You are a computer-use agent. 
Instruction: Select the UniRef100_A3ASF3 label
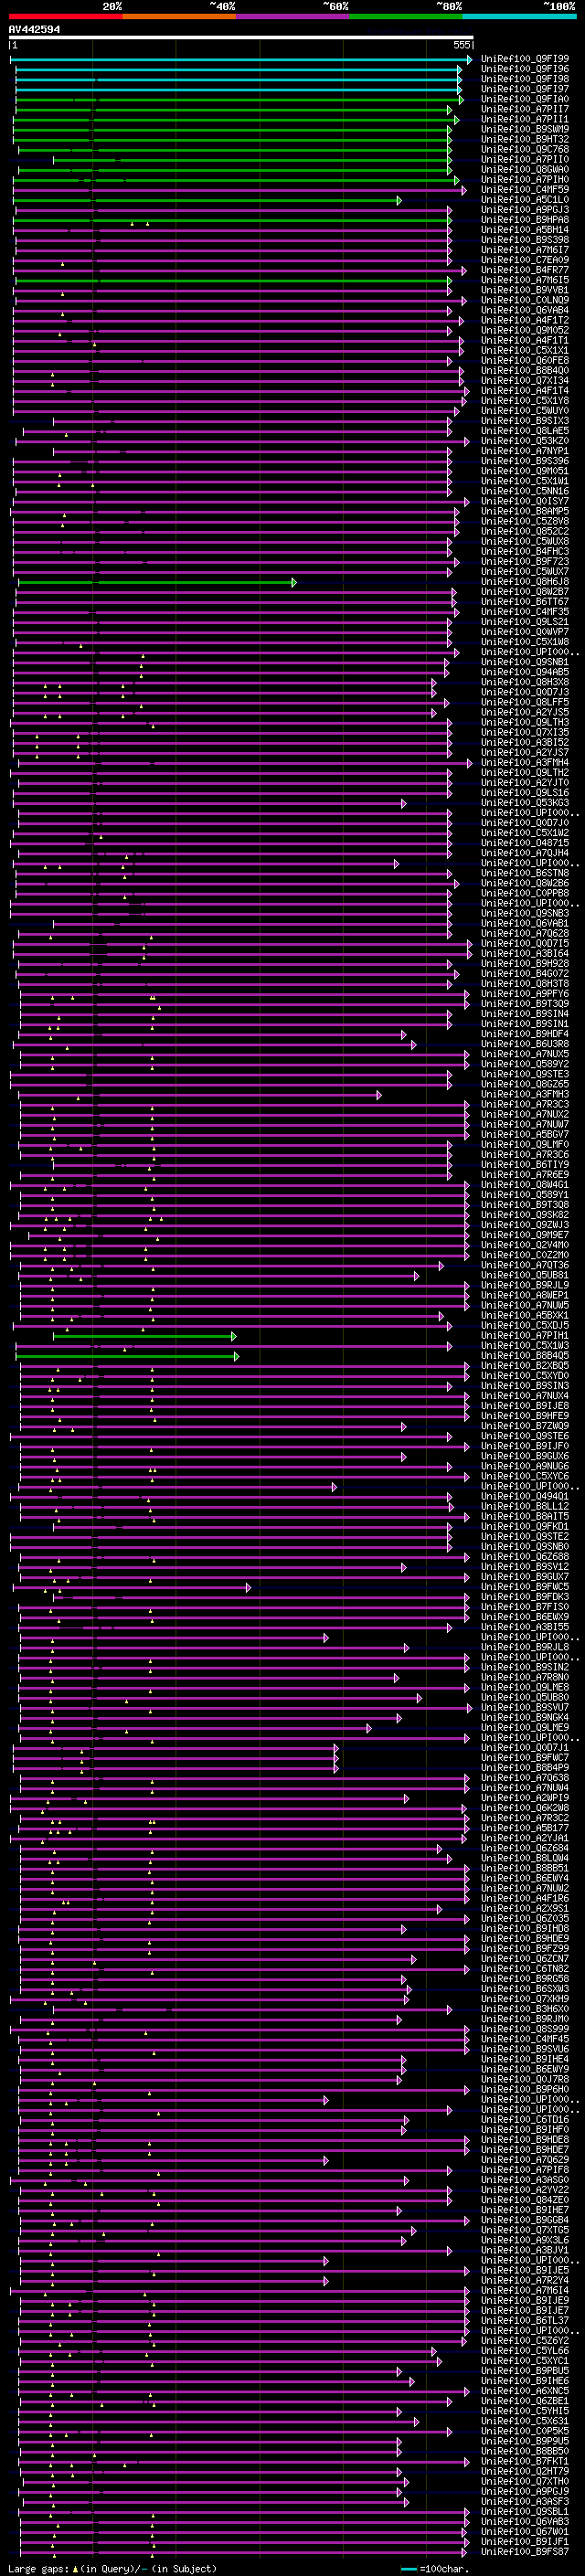(525, 2501)
